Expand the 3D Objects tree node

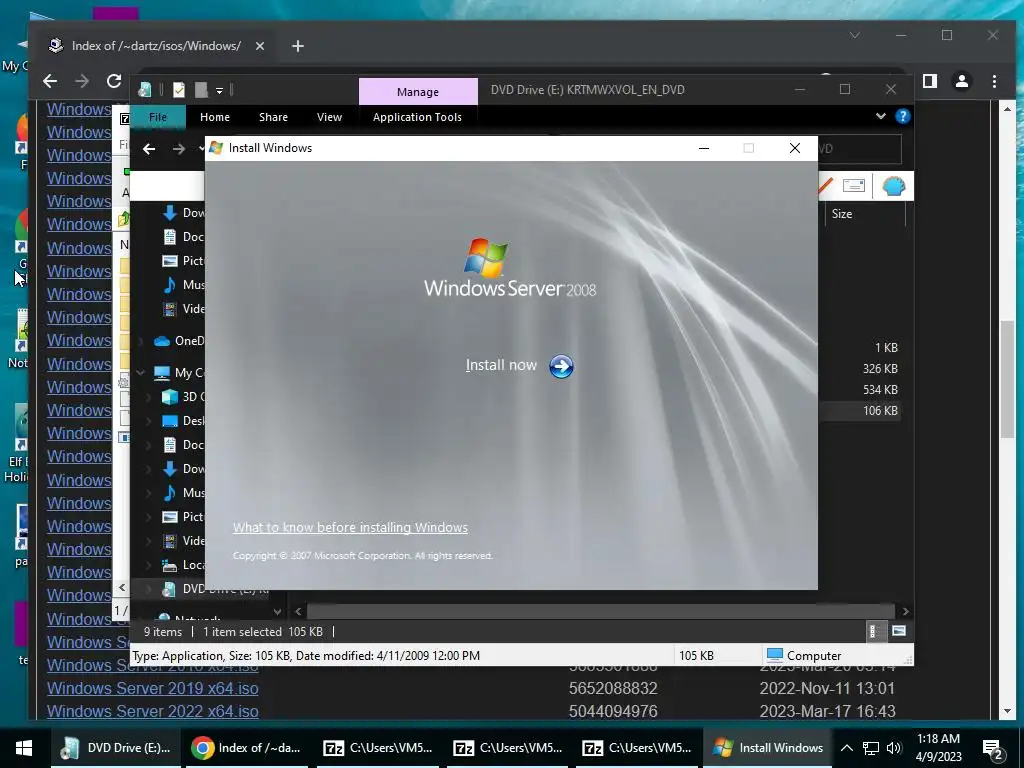point(148,396)
